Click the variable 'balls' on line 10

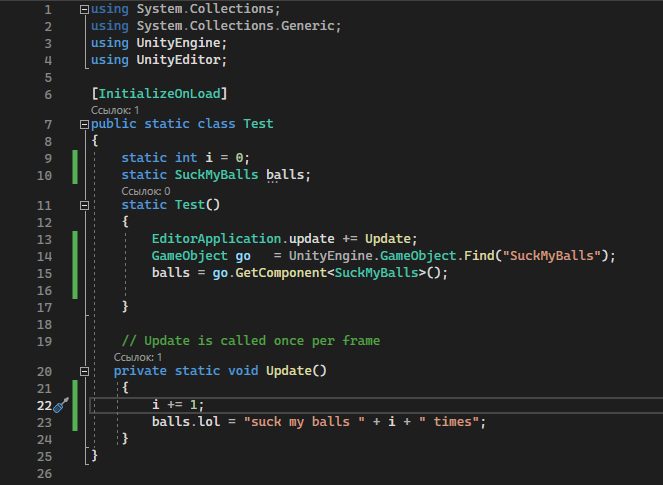[285, 175]
